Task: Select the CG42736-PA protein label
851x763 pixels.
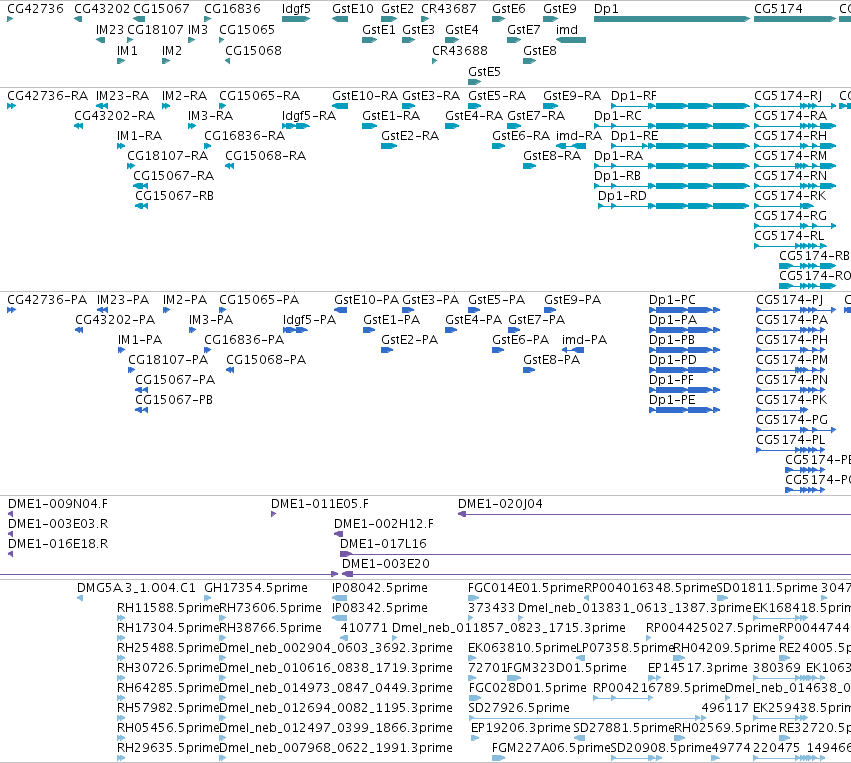Action: [47, 300]
